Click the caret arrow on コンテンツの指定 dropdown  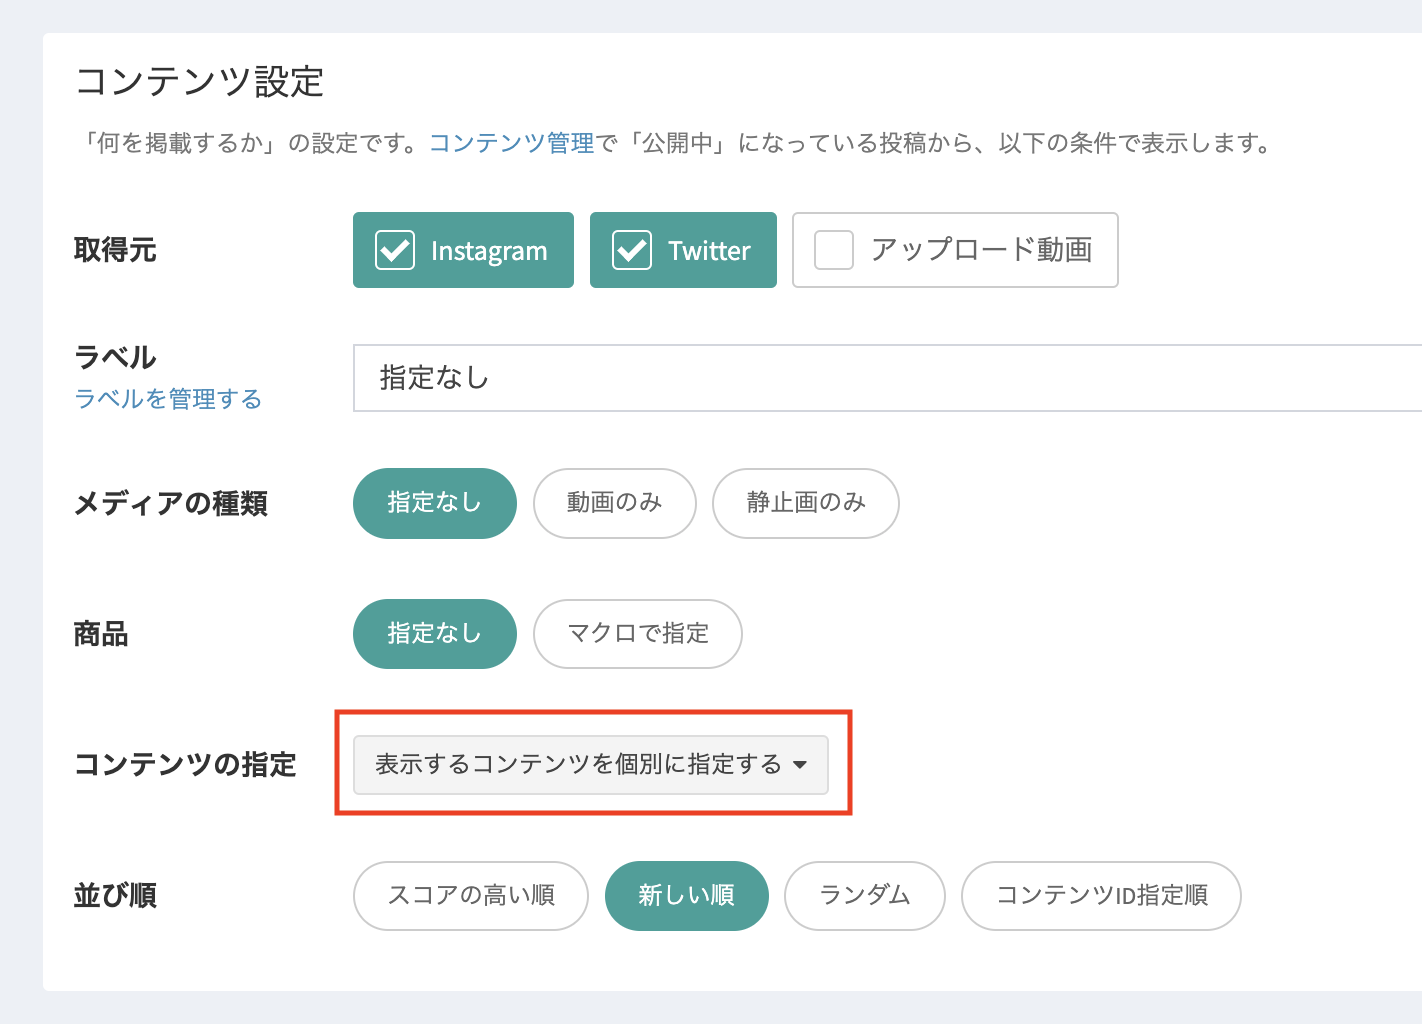[799, 765]
